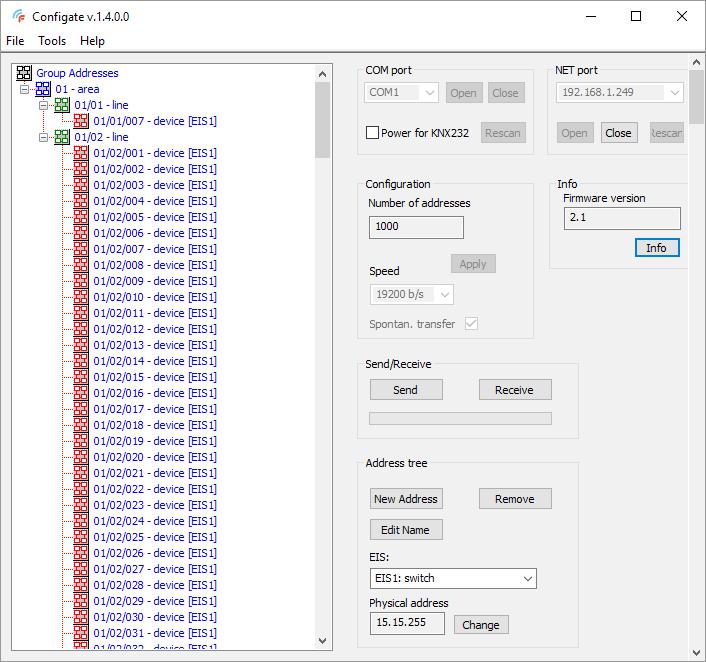
Task: Click the icon of device 01/02/001
Action: (x=81, y=153)
